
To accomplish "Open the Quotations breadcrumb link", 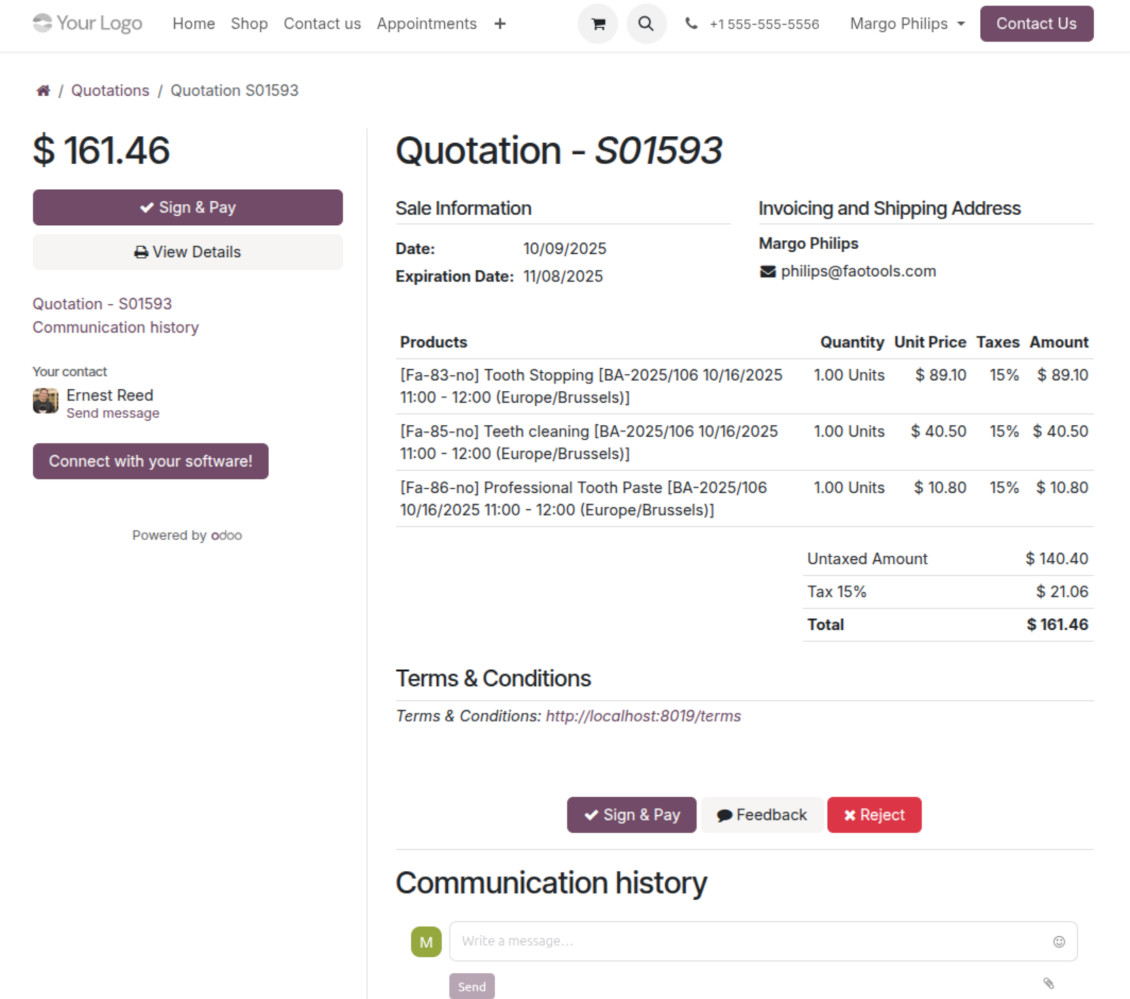I will pyautogui.click(x=110, y=91).
